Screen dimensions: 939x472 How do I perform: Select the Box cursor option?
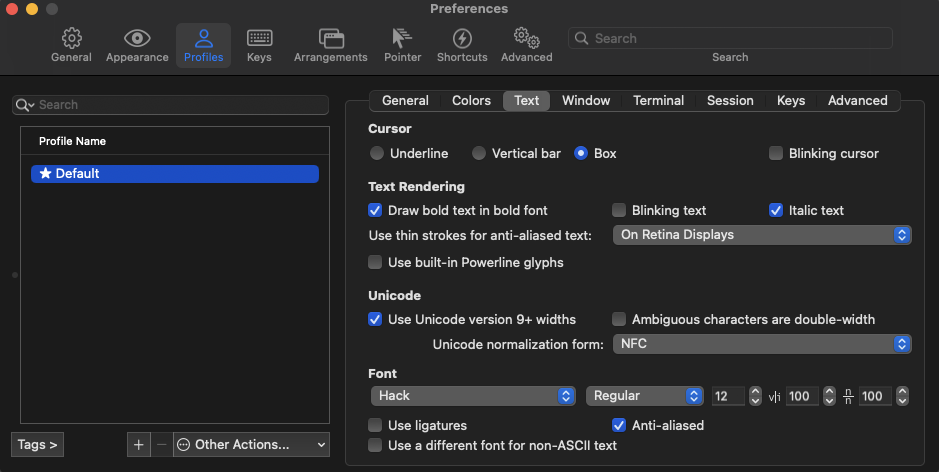[581, 153]
